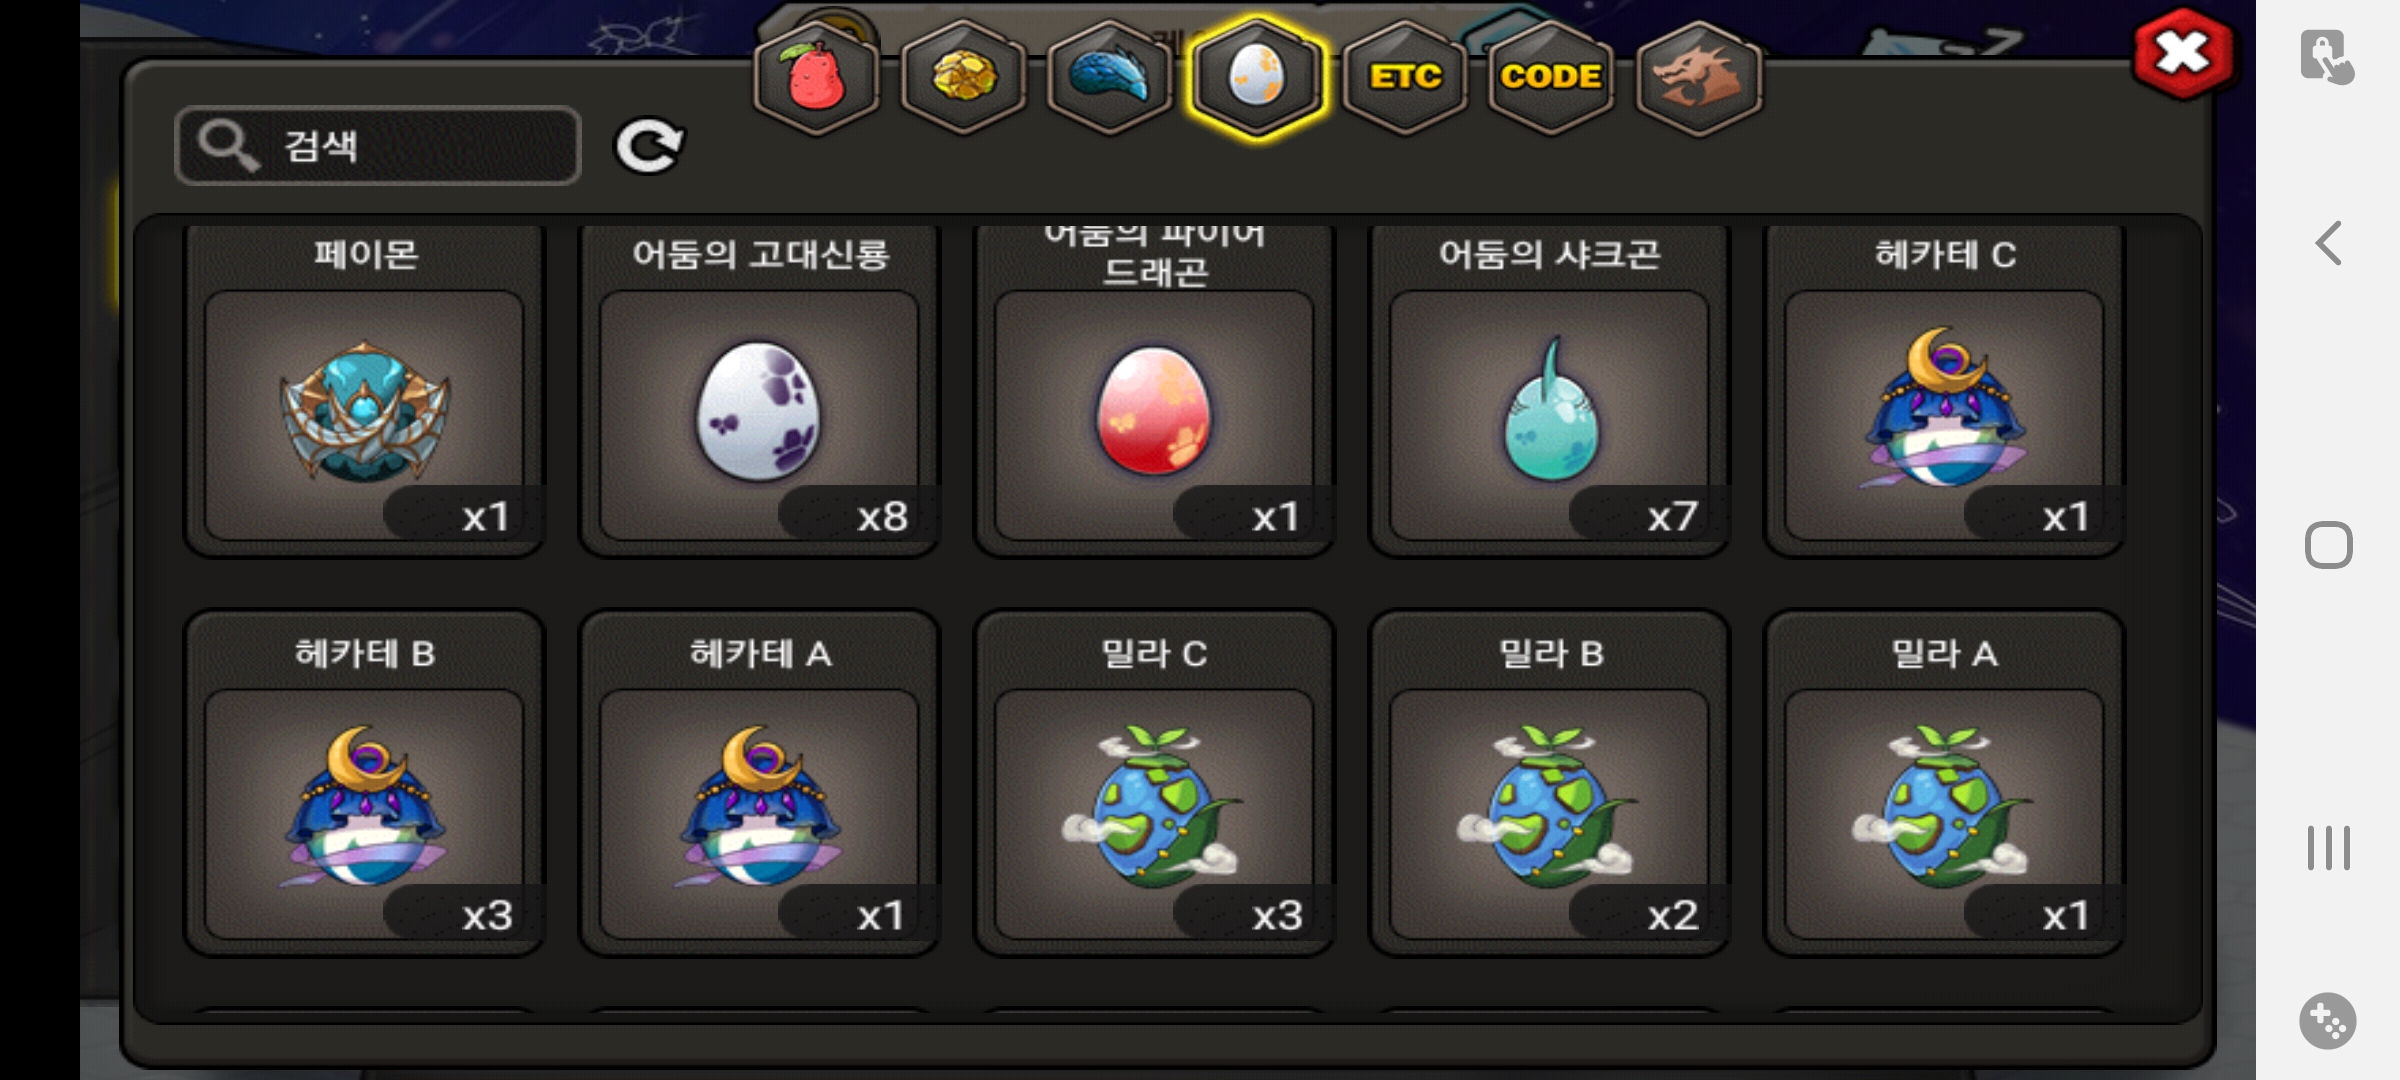Image resolution: width=2400 pixels, height=1080 pixels.
Task: Select the blue dragon wing tab
Action: (1110, 78)
